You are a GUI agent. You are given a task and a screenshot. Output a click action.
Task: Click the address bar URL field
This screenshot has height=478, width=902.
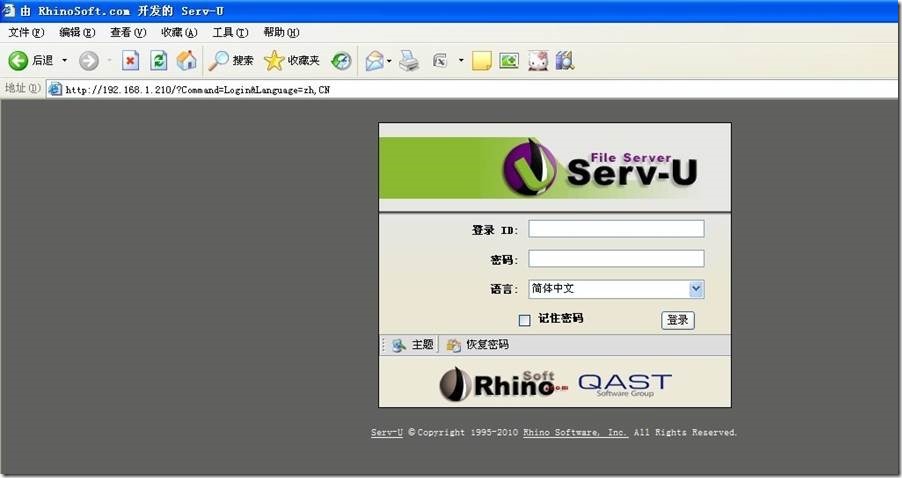[472, 89]
